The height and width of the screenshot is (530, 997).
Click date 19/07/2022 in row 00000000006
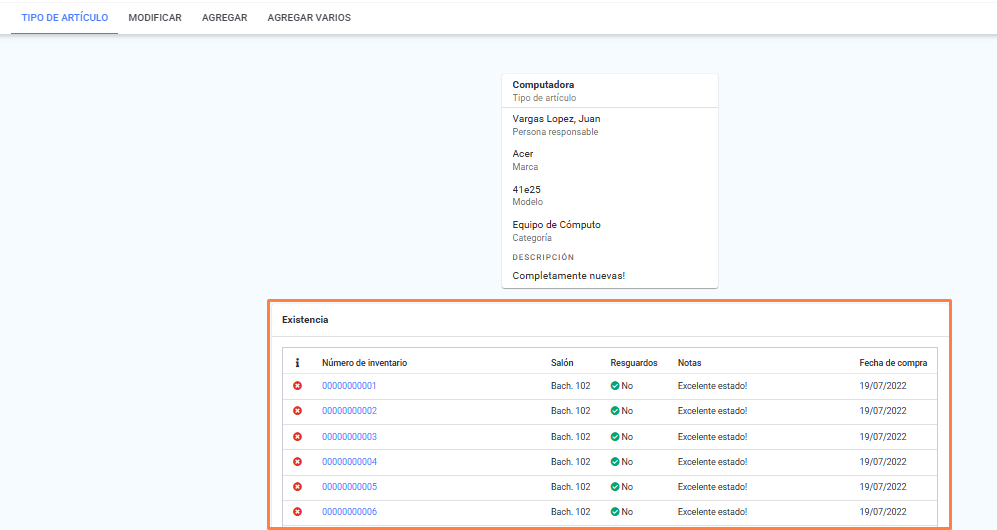(x=883, y=512)
